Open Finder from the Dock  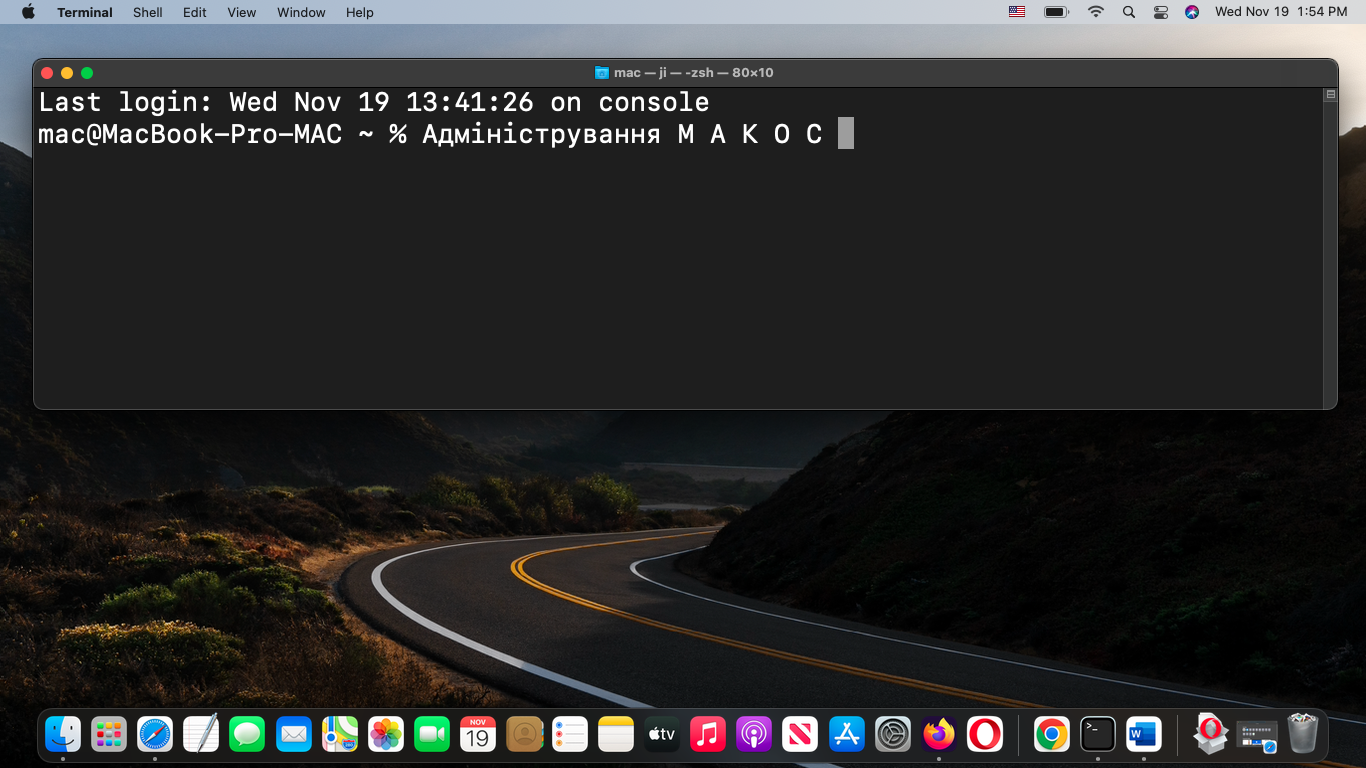click(x=63, y=735)
